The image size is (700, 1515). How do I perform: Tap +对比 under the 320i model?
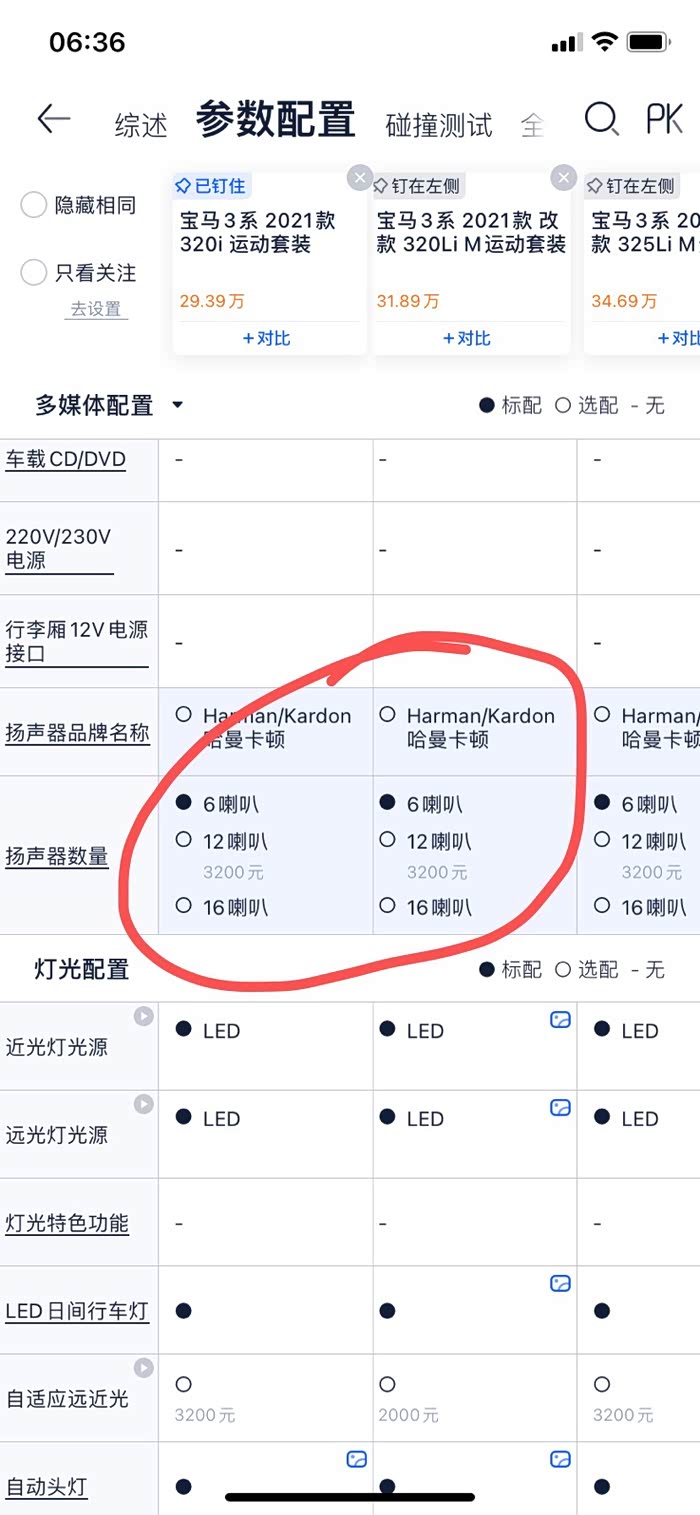tap(266, 338)
